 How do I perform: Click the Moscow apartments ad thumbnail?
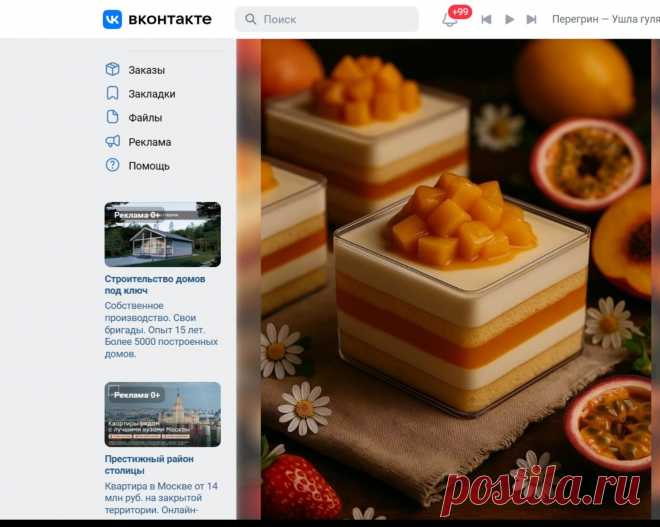coord(163,414)
